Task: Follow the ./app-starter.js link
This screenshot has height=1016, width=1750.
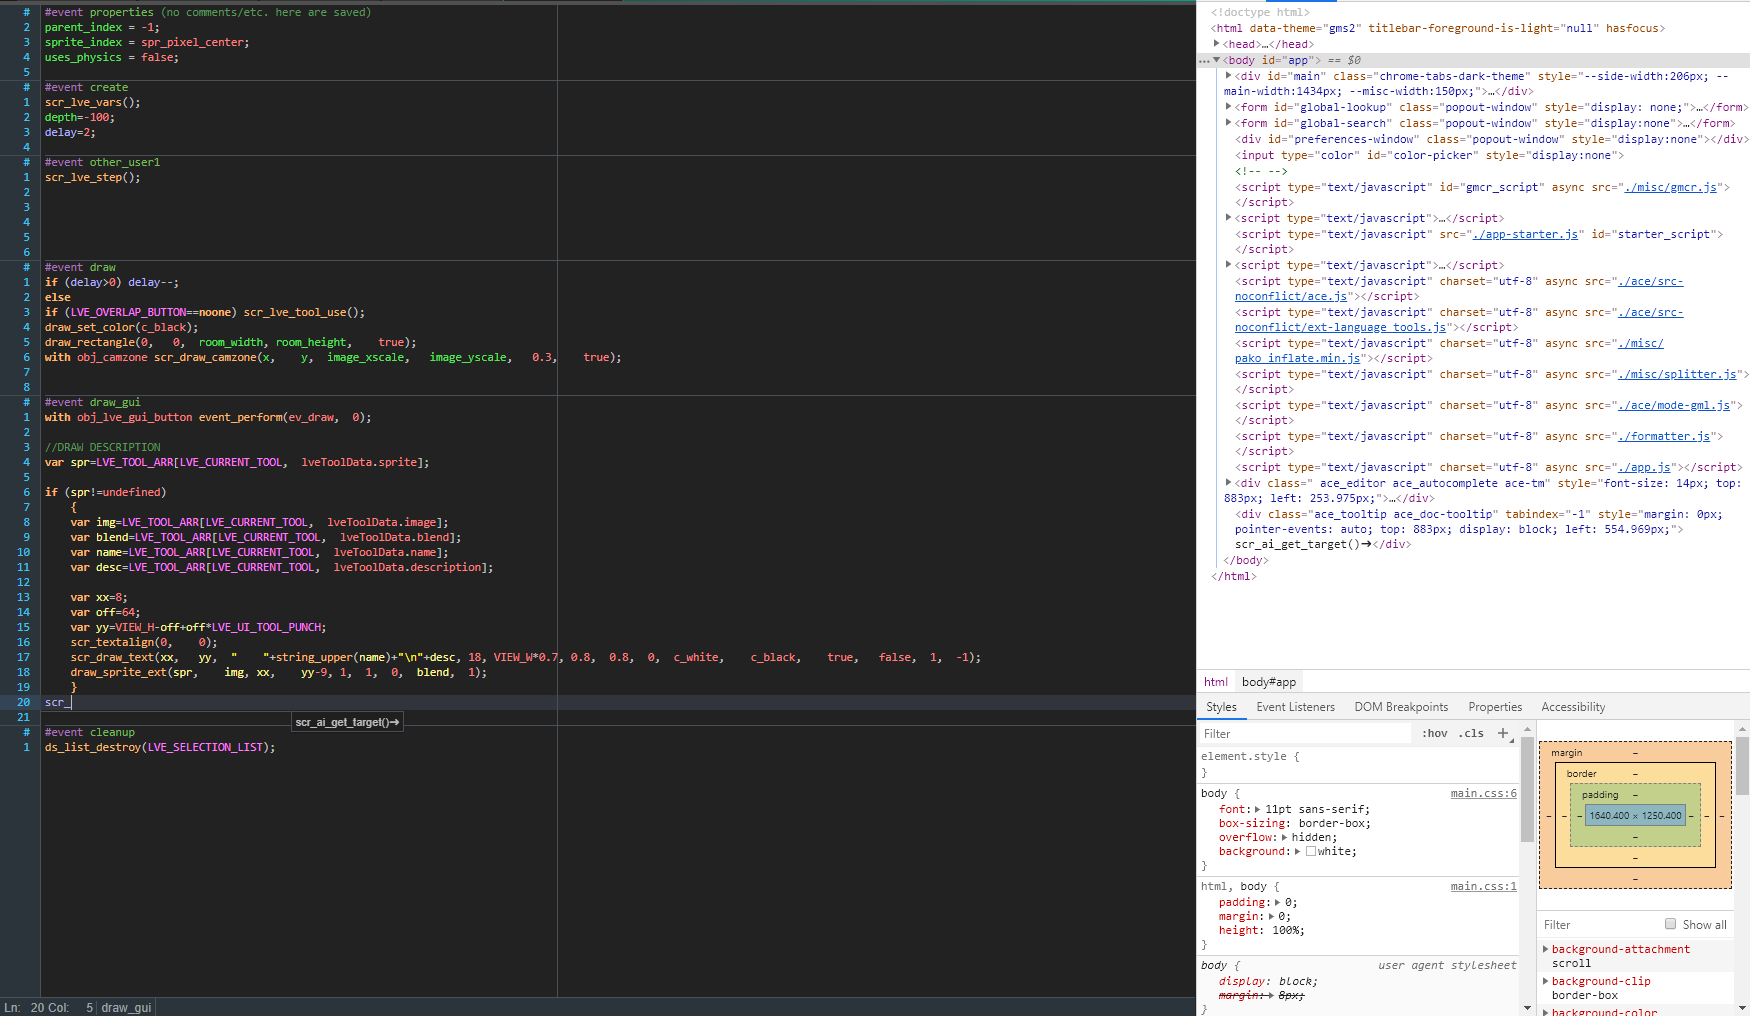Action: (x=1525, y=234)
